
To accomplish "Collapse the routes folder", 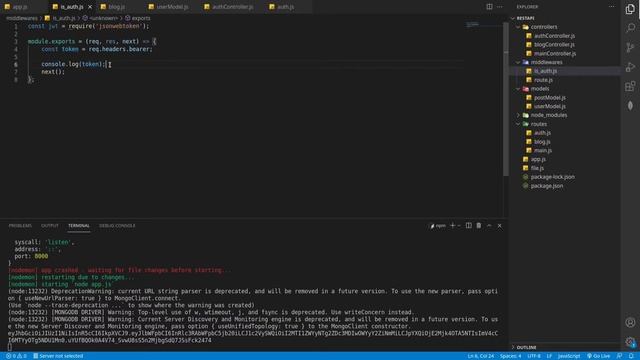I will 518,124.
